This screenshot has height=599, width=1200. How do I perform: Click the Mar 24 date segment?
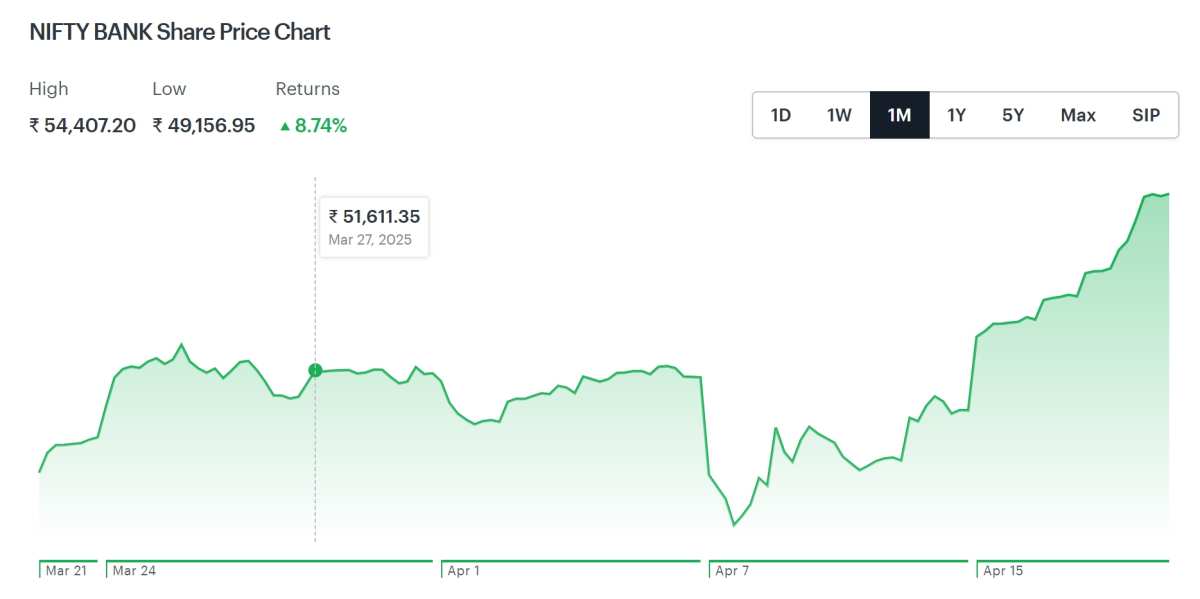(269, 569)
